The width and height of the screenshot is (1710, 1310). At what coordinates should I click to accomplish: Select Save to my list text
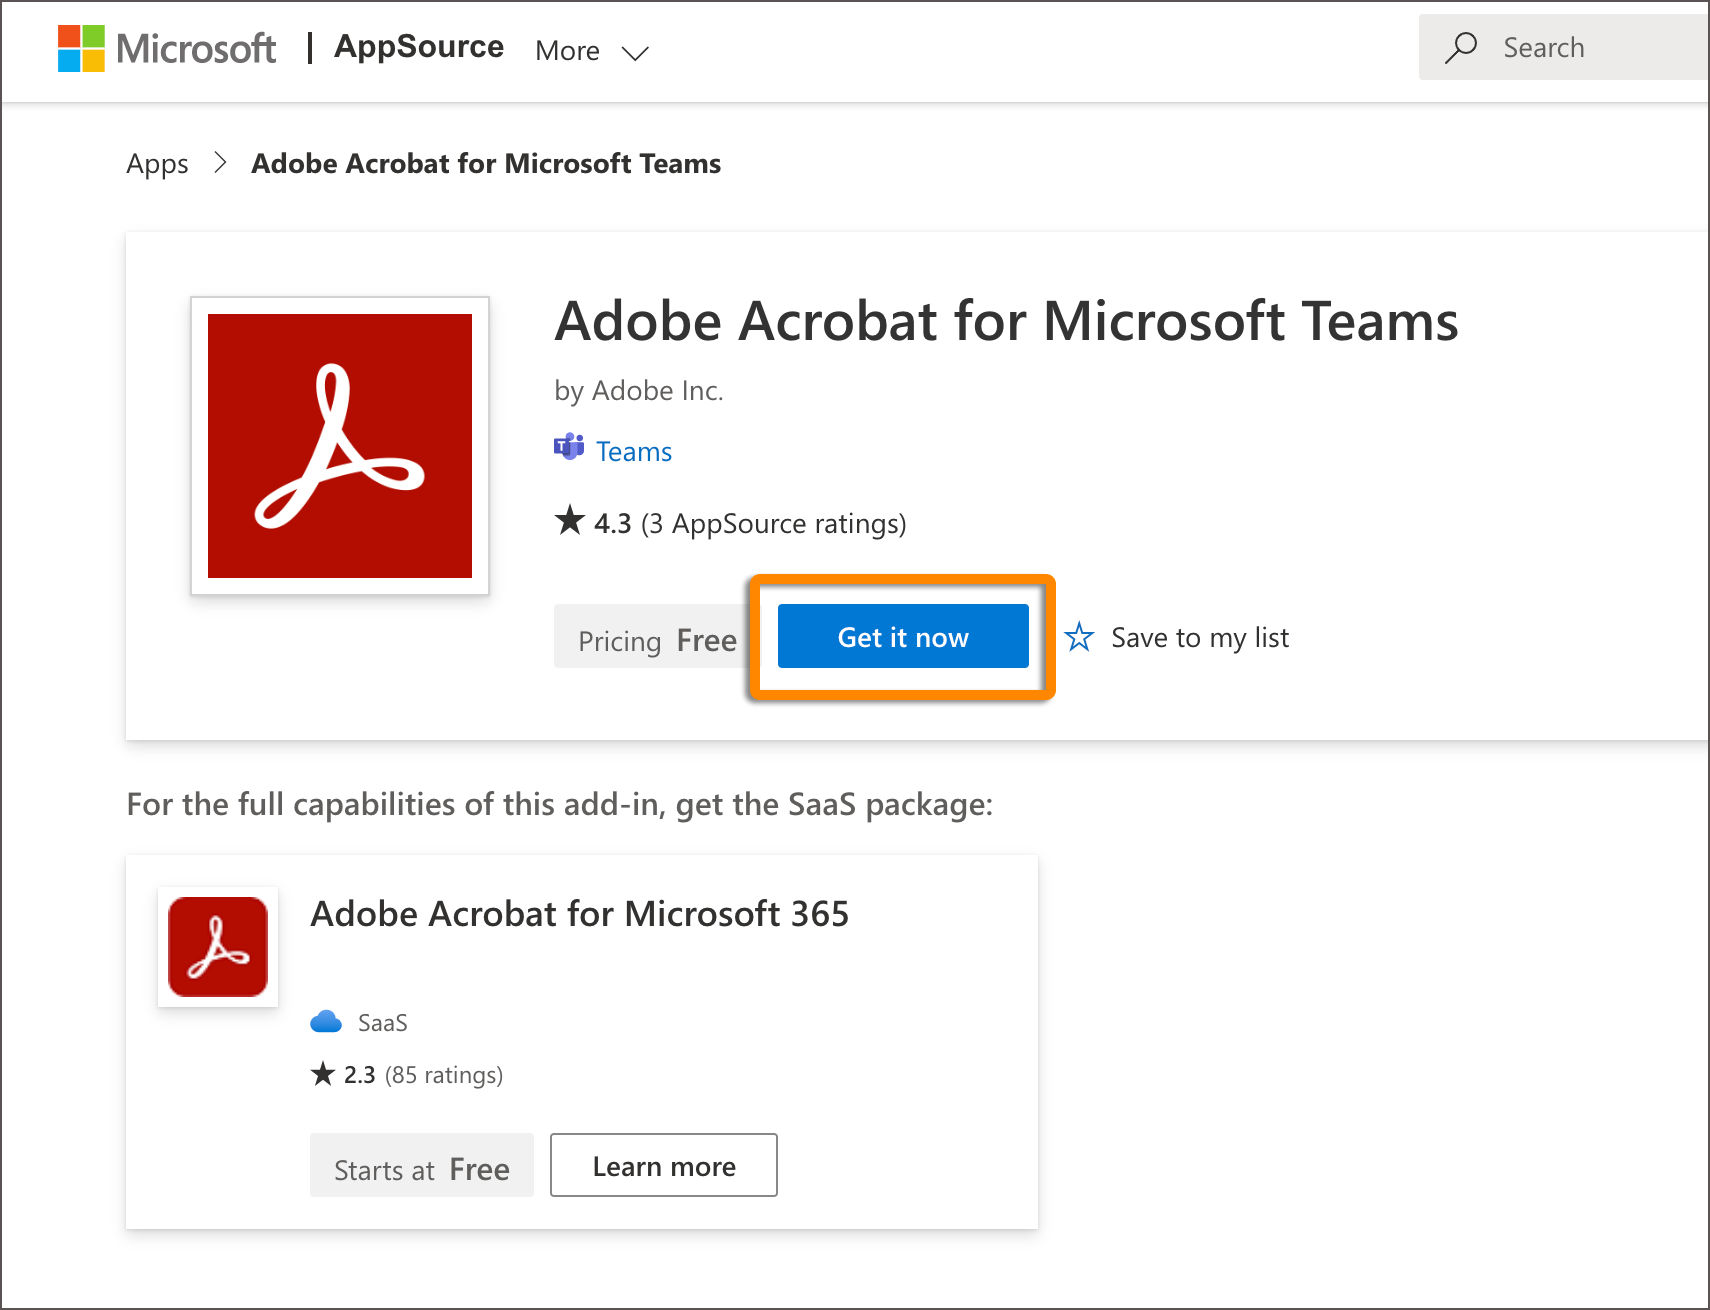[x=1200, y=638]
